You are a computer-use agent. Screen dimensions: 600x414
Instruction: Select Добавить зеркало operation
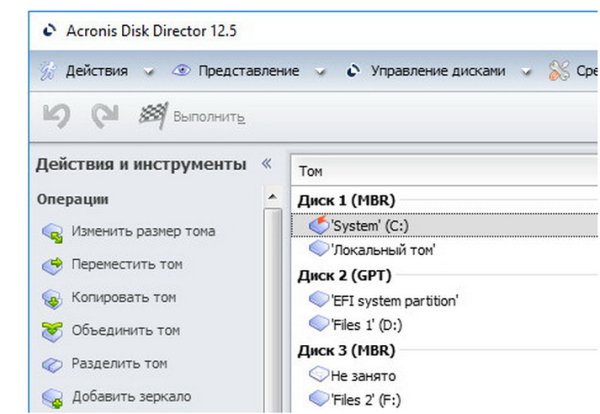[x=132, y=397]
